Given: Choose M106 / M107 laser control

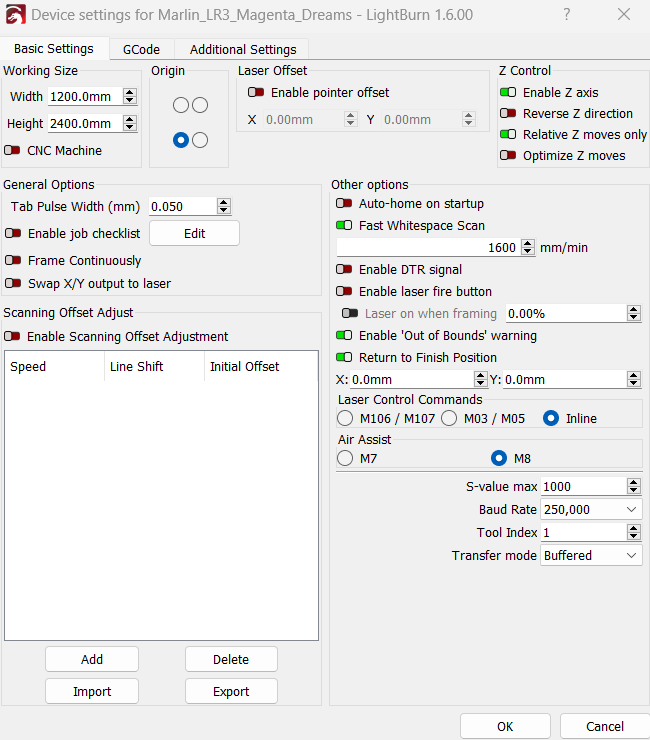Looking at the screenshot, I should tap(345, 418).
